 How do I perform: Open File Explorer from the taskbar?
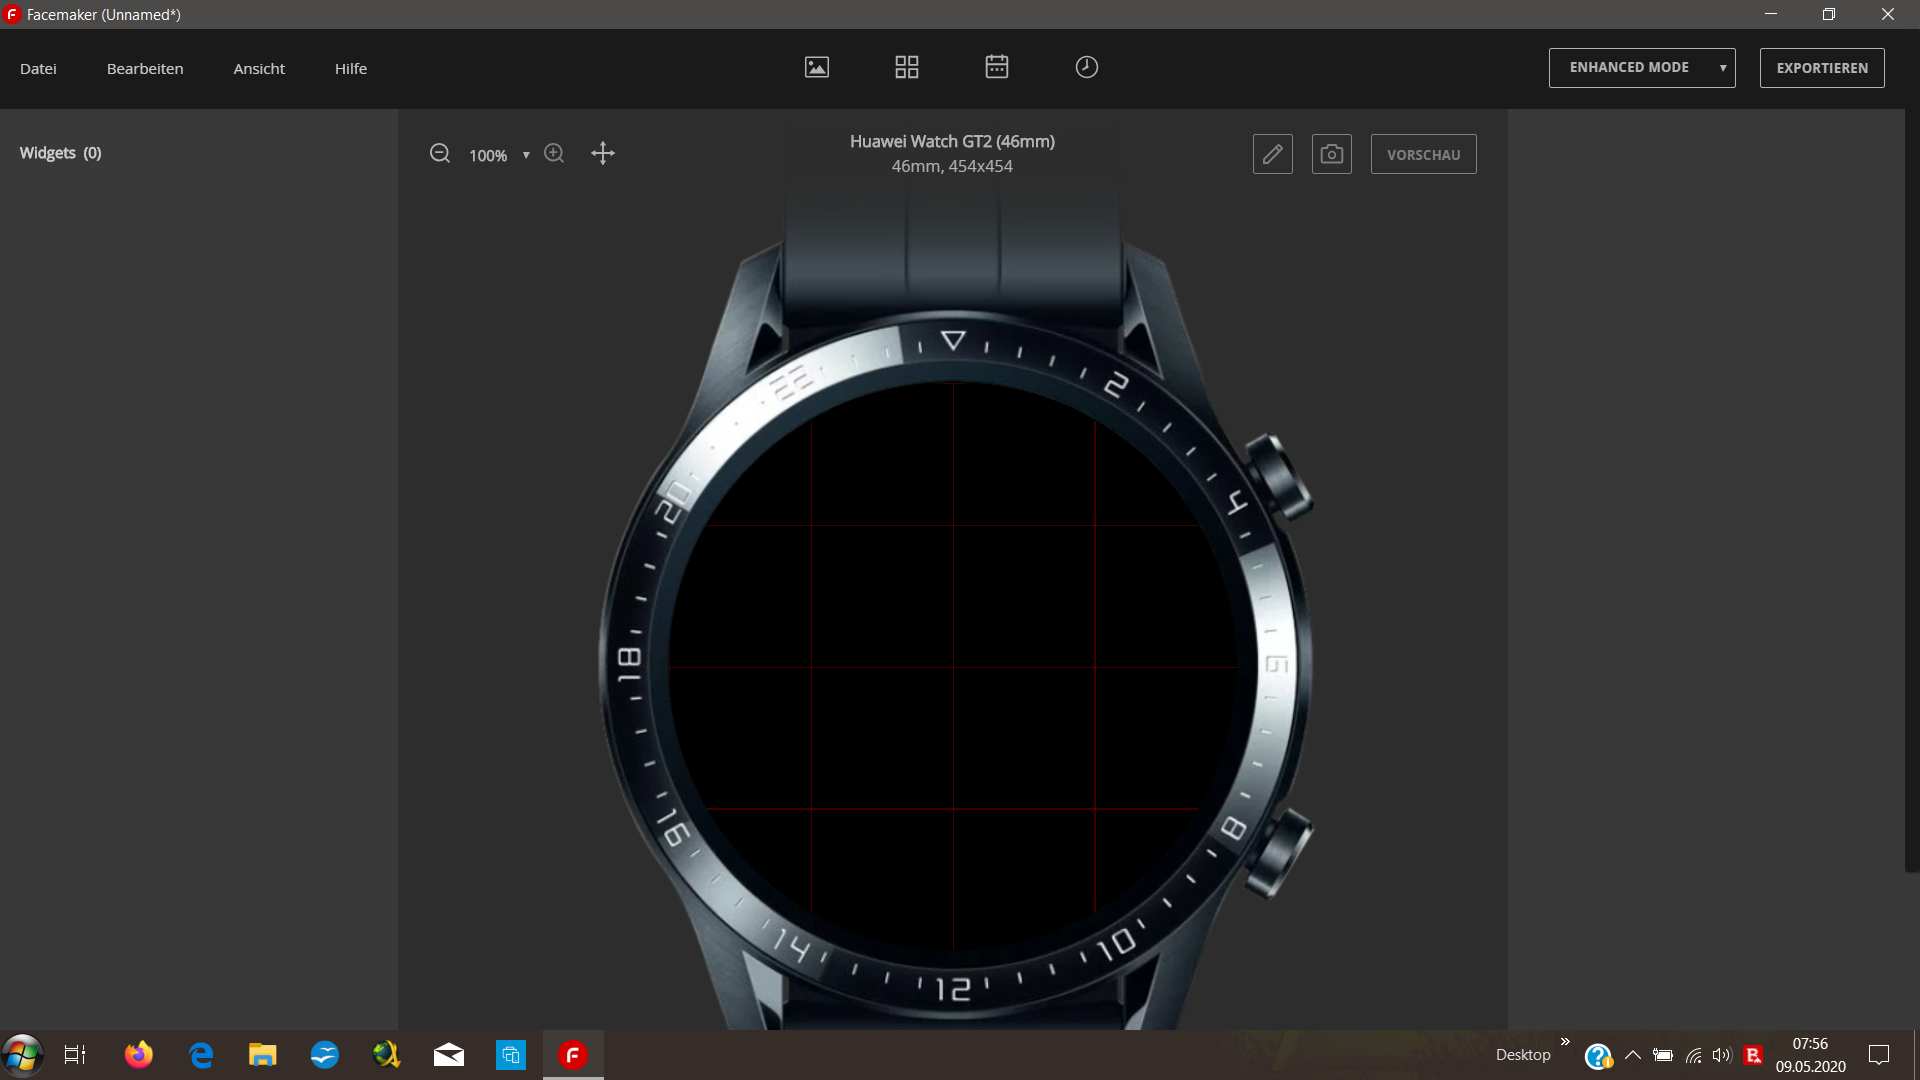tap(263, 1055)
